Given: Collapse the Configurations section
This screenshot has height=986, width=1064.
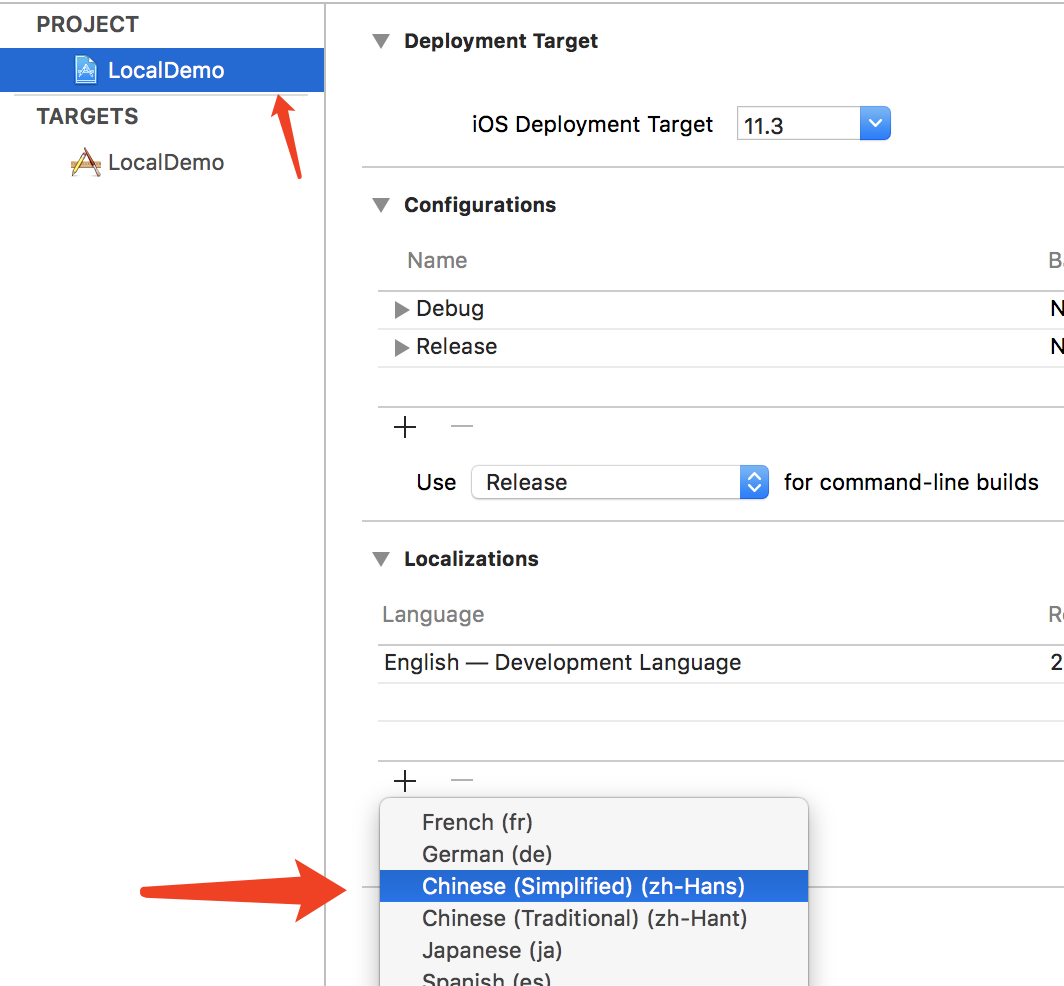Looking at the screenshot, I should 381,205.
